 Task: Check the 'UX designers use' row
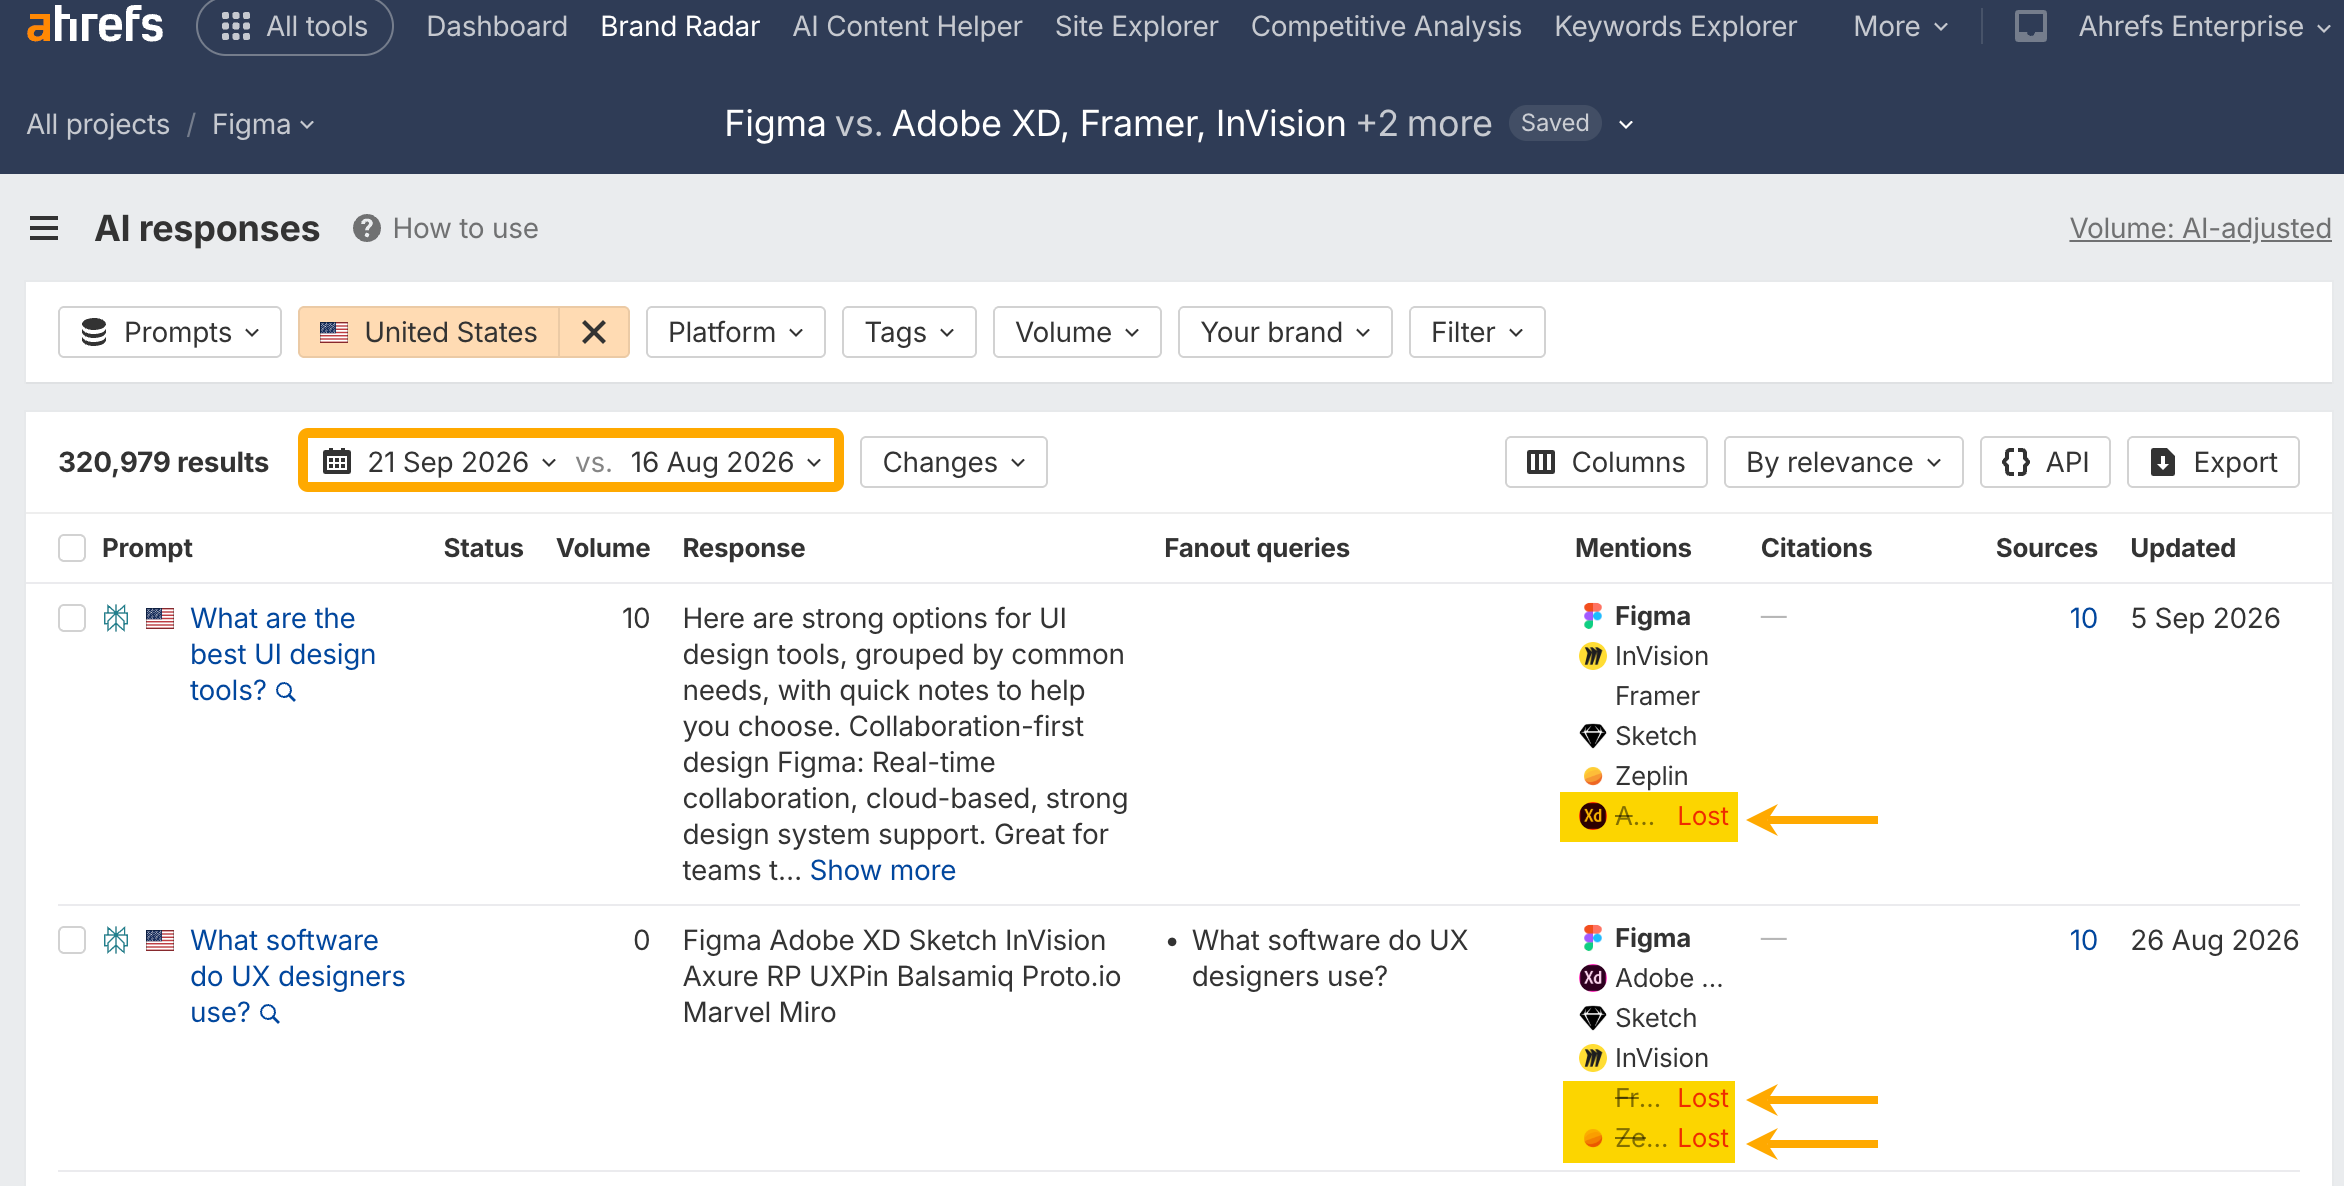click(72, 940)
